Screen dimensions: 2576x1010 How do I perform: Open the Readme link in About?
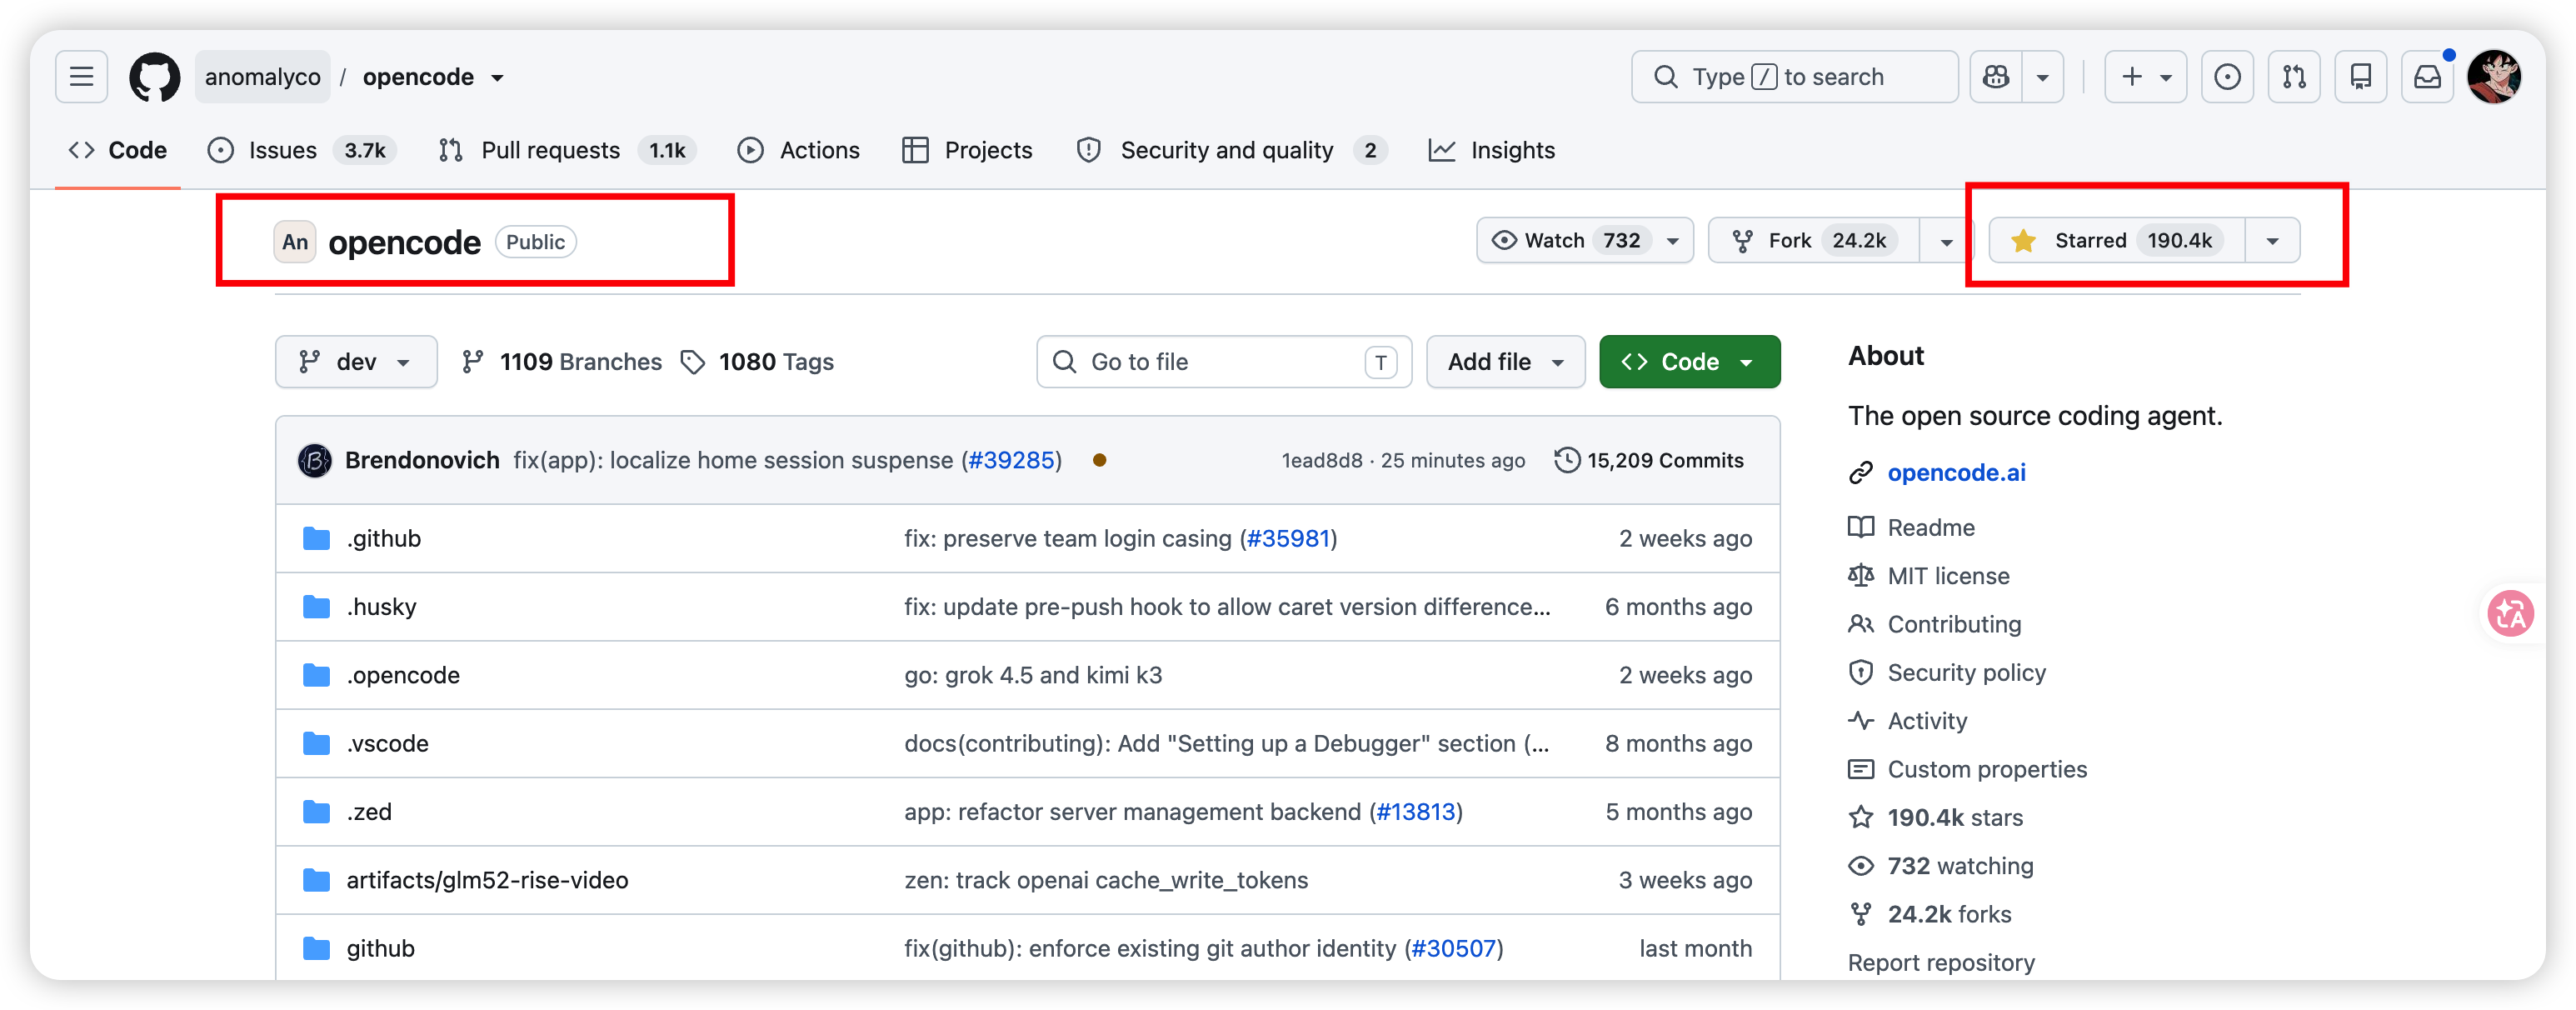(x=1931, y=528)
